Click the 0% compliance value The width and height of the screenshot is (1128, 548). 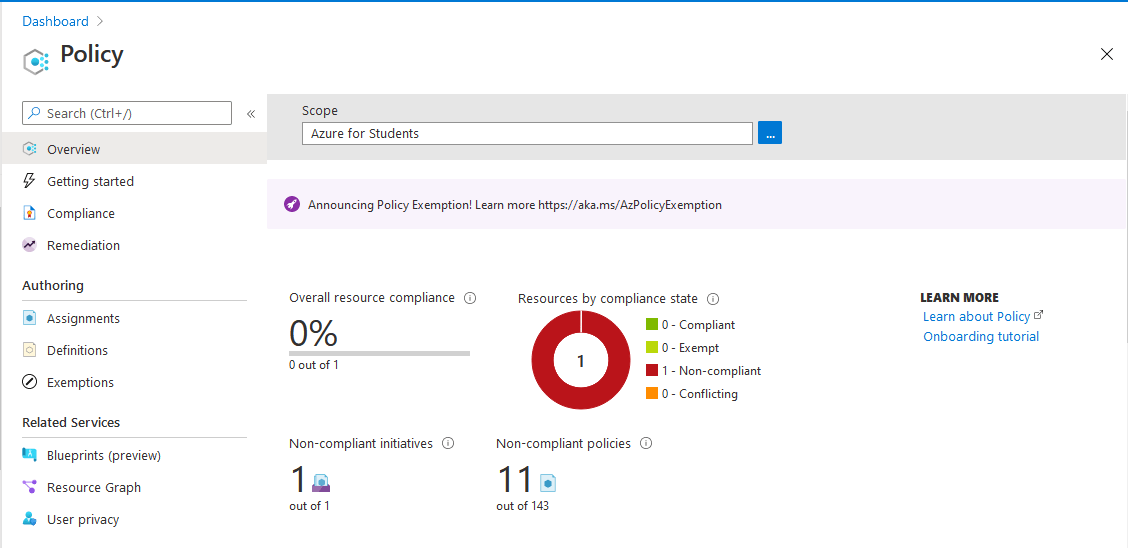(313, 333)
